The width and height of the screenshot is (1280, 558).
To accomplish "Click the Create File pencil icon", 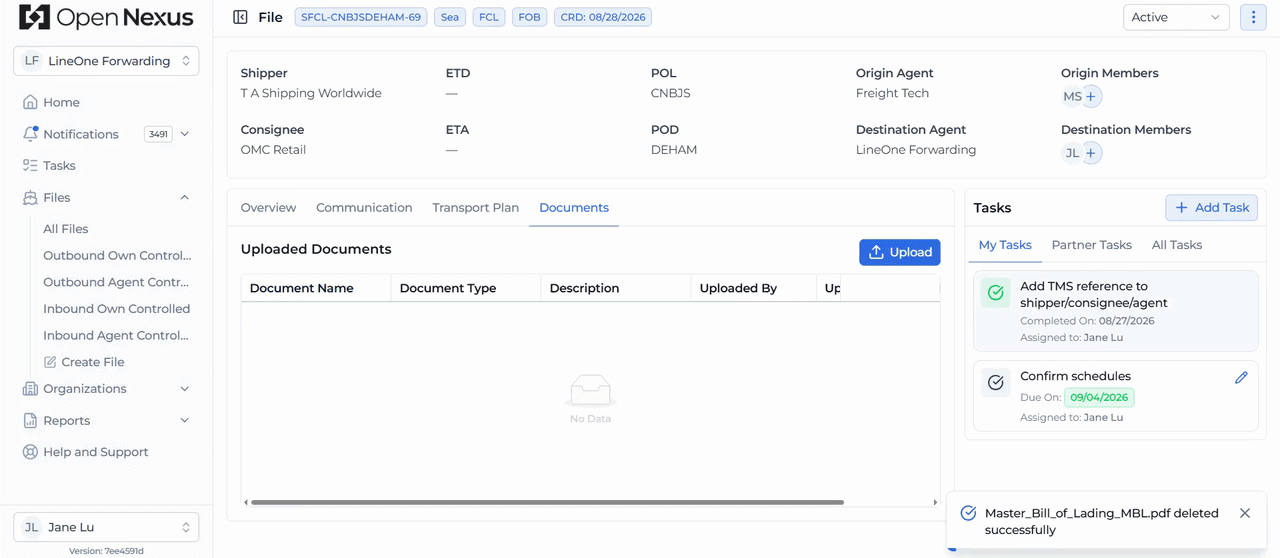I will [50, 362].
